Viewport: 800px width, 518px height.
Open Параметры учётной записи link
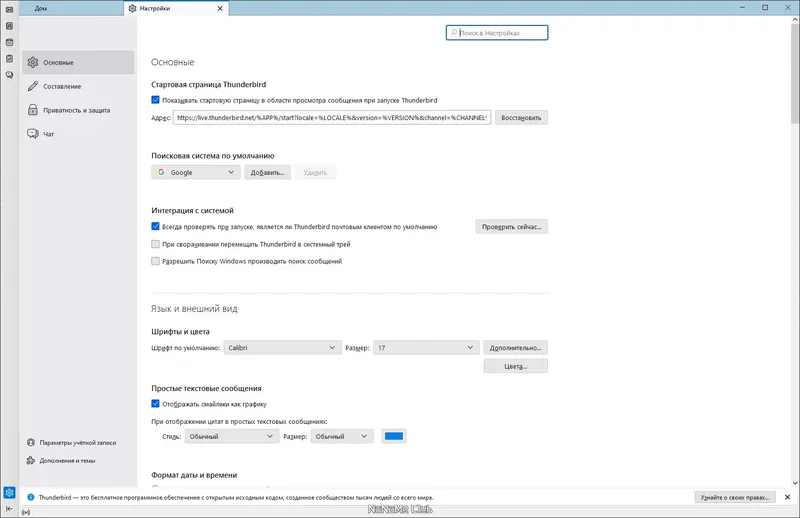pos(71,442)
